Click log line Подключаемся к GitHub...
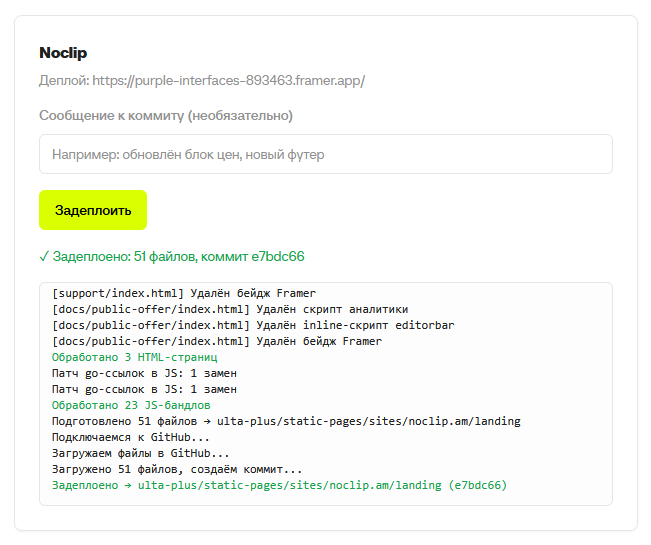The width and height of the screenshot is (651, 545). (x=131, y=437)
